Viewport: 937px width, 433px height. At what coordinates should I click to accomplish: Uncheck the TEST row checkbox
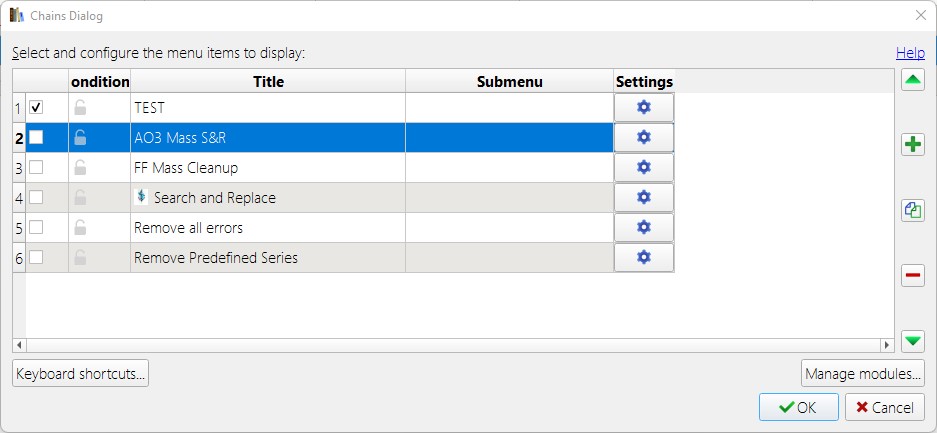coord(36,107)
